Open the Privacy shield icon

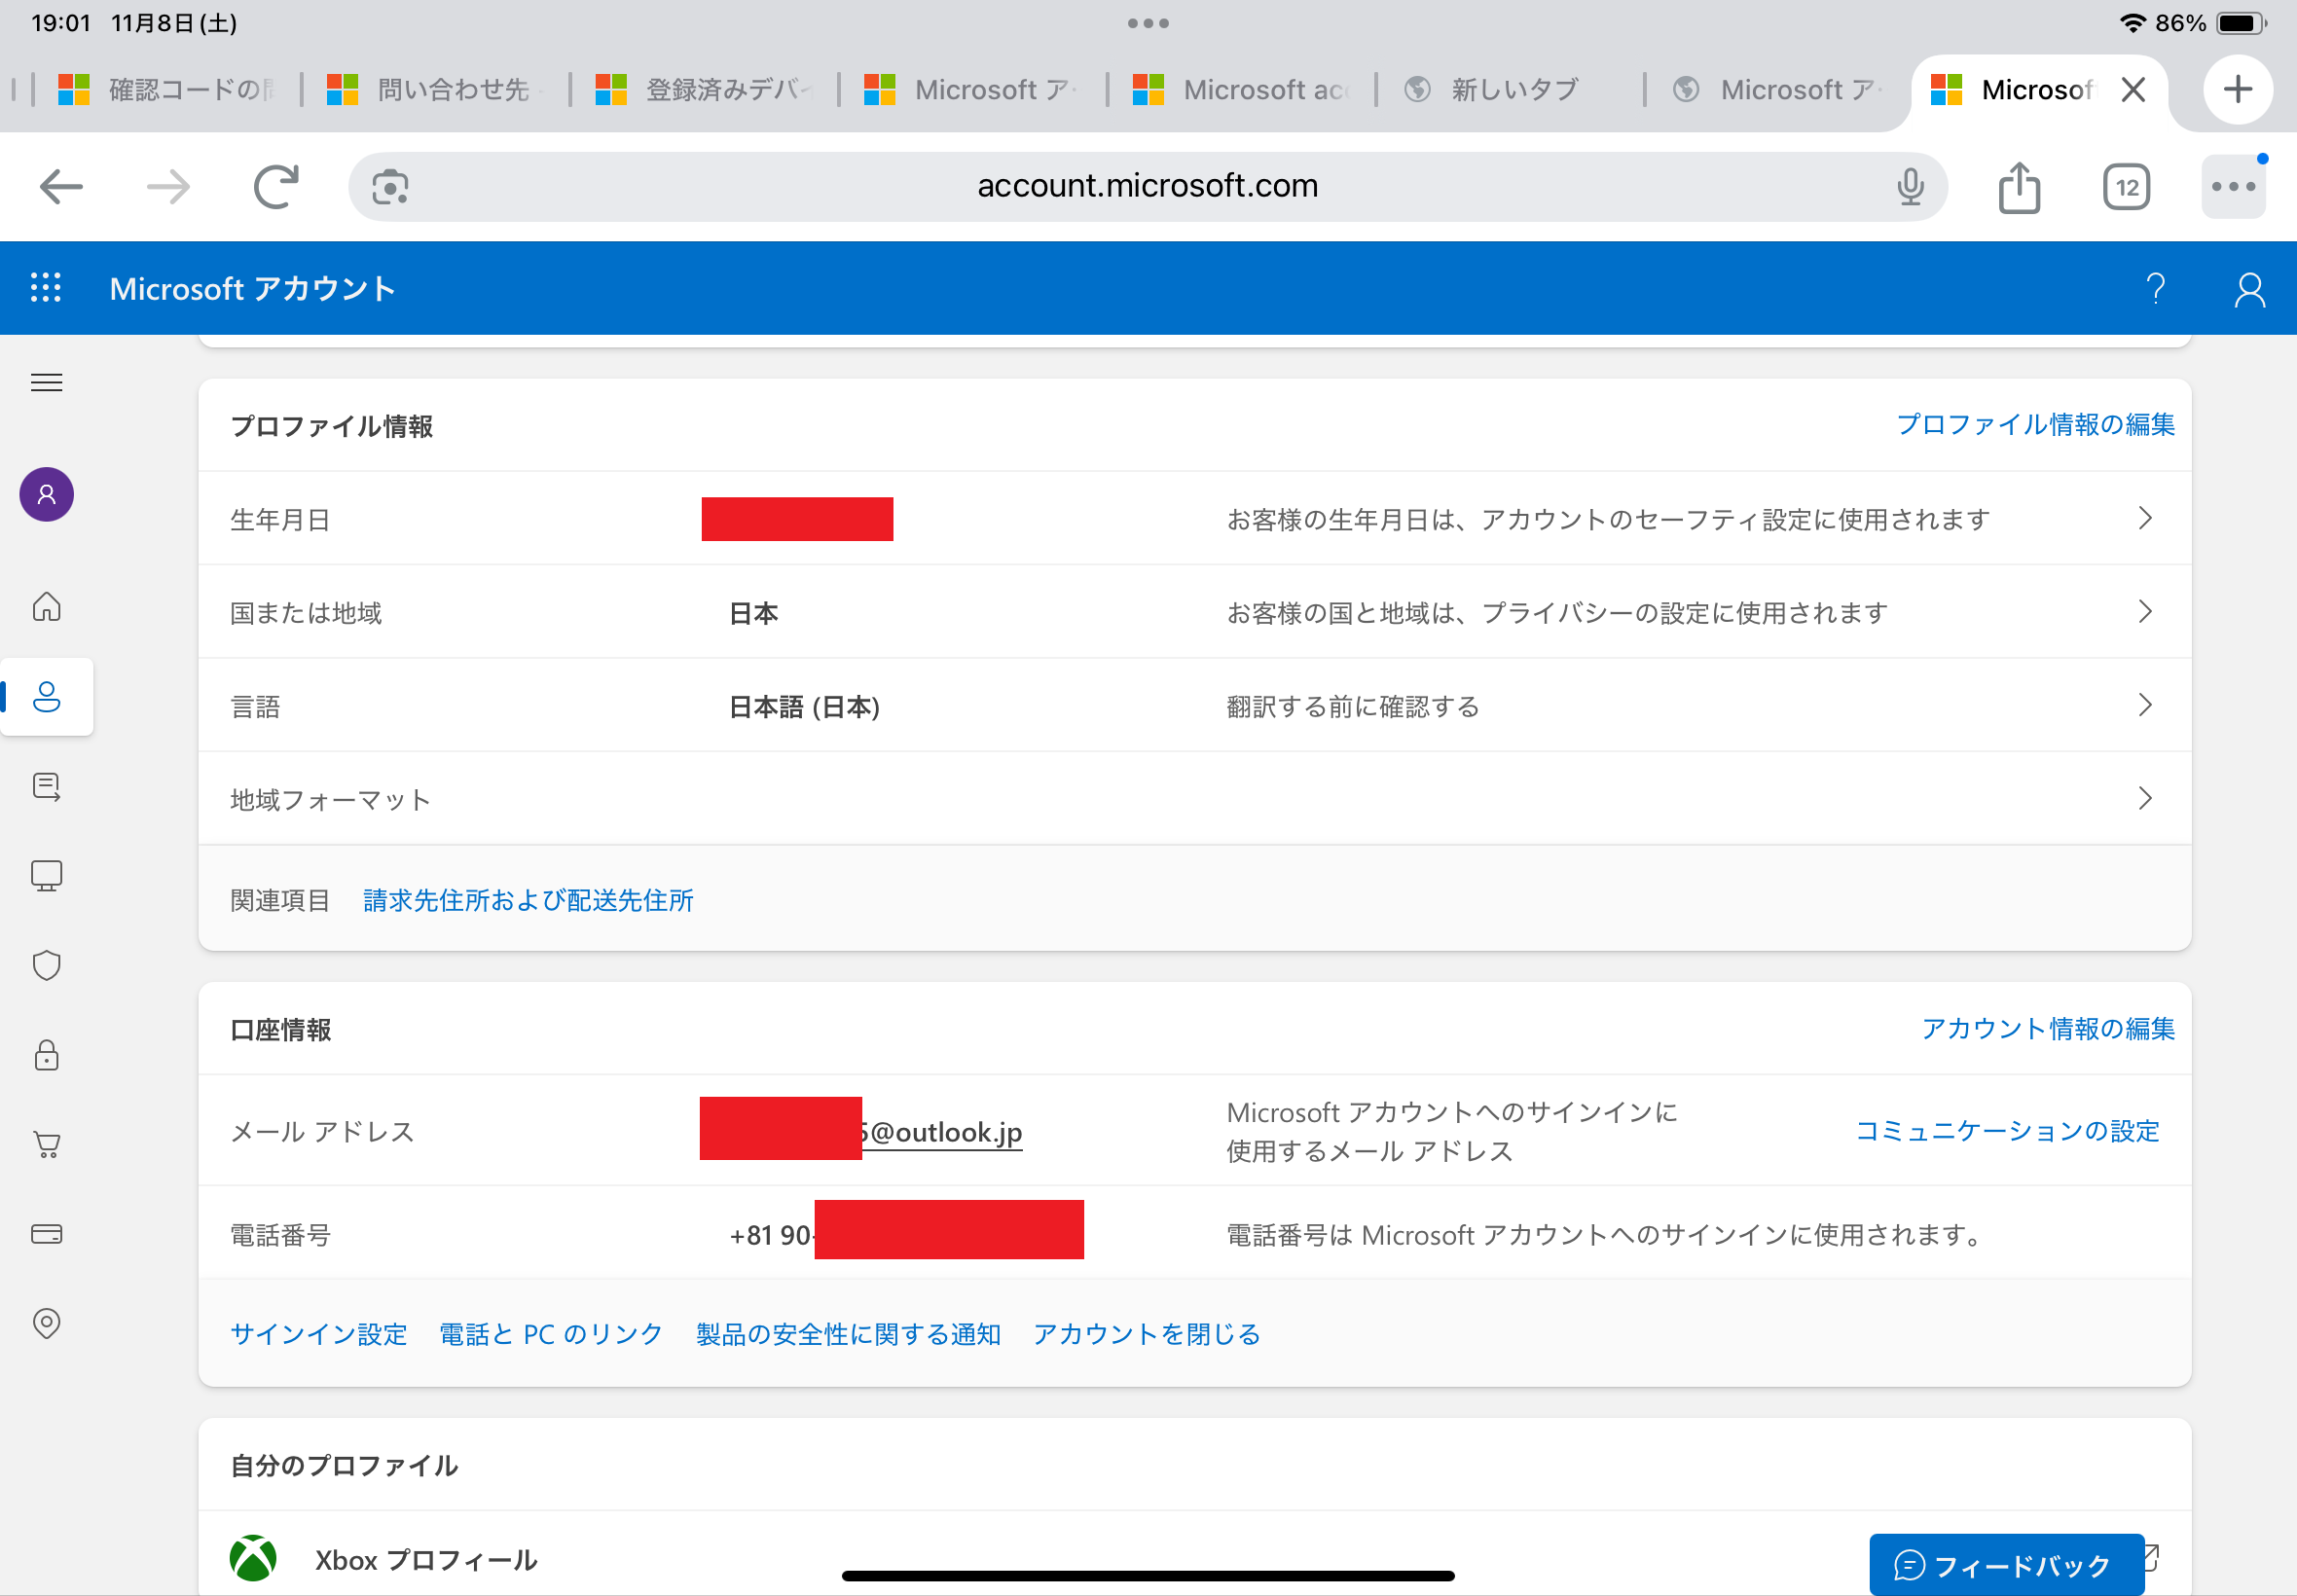tap(46, 965)
